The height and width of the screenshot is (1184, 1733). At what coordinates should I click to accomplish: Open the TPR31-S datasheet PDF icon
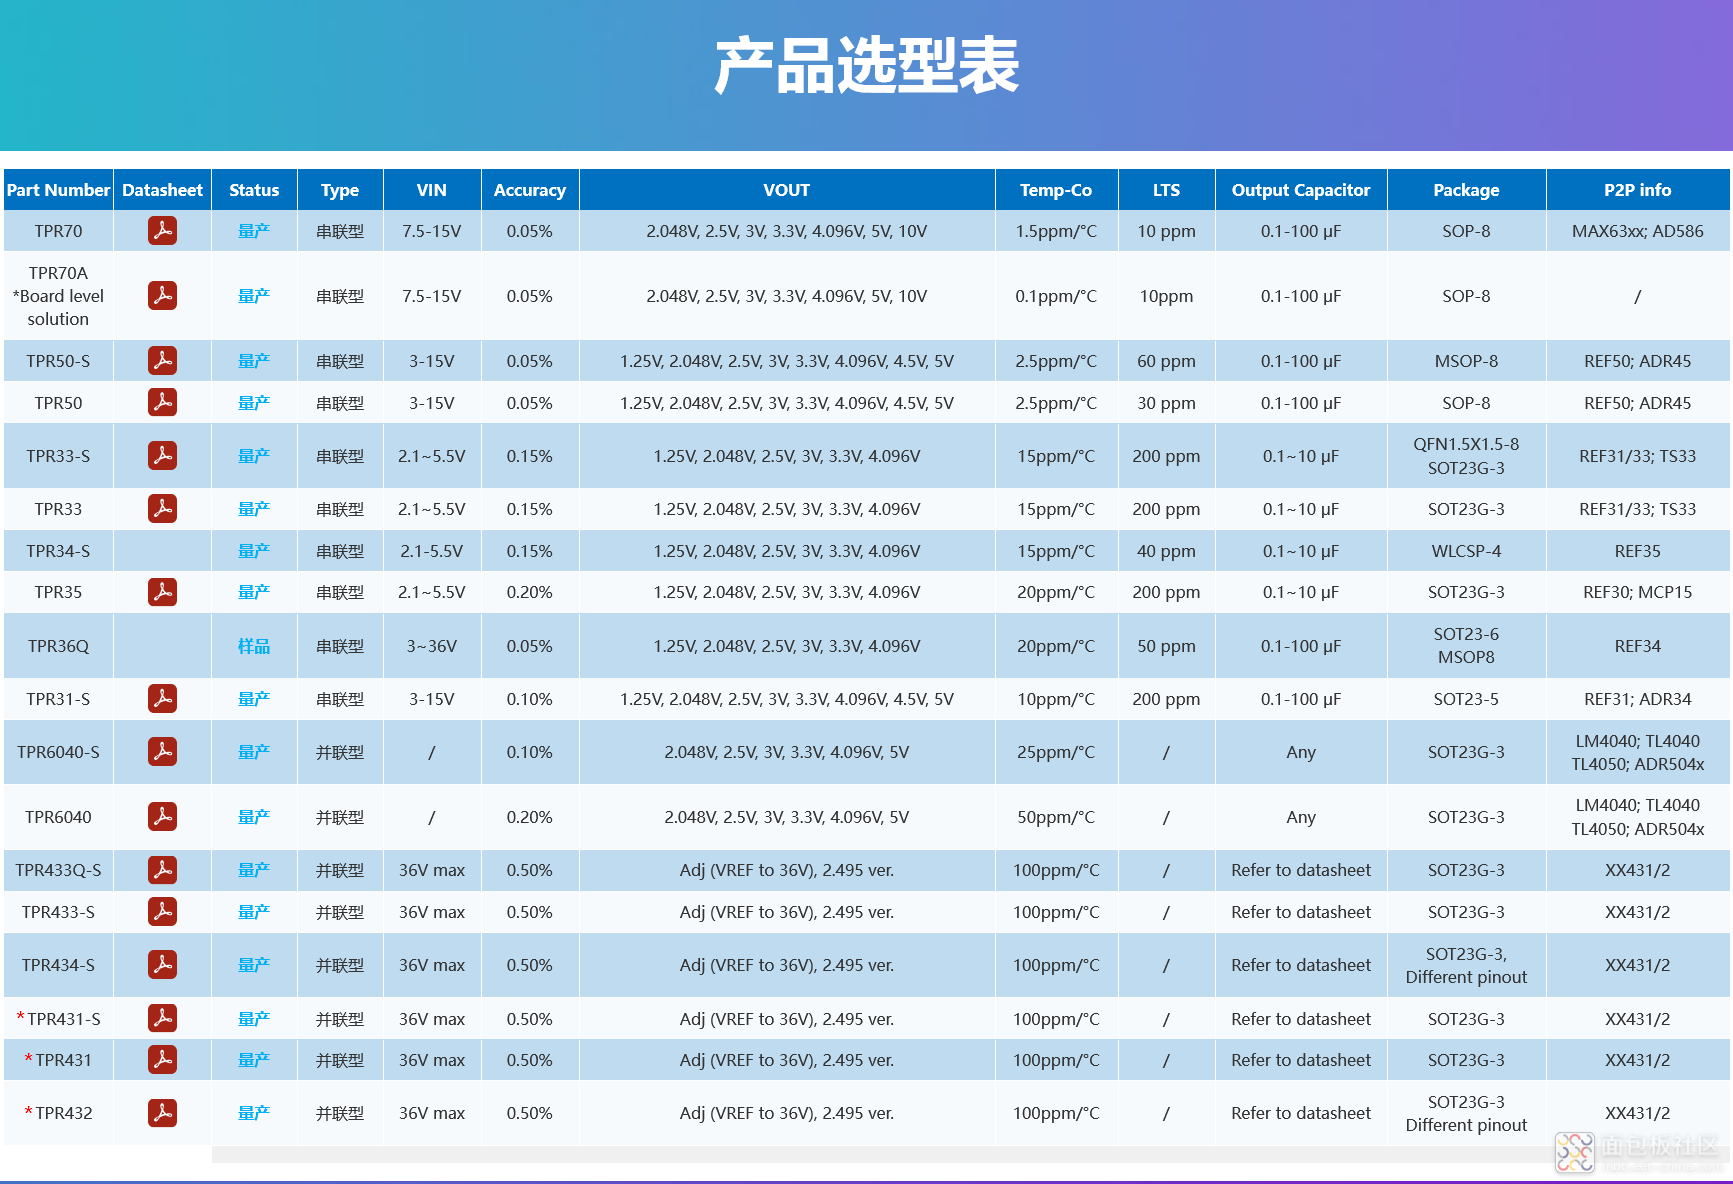pos(163,698)
